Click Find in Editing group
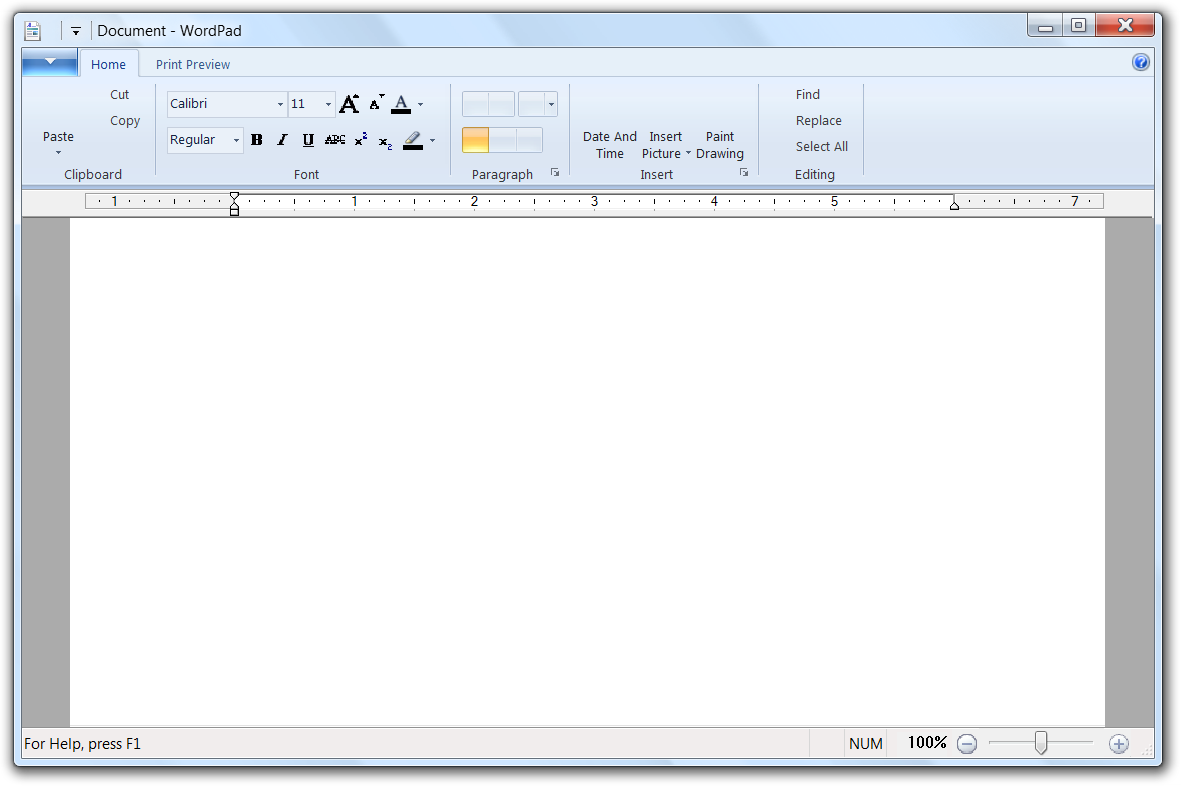Image resolution: width=1181 pixels, height=786 pixels. coord(807,95)
